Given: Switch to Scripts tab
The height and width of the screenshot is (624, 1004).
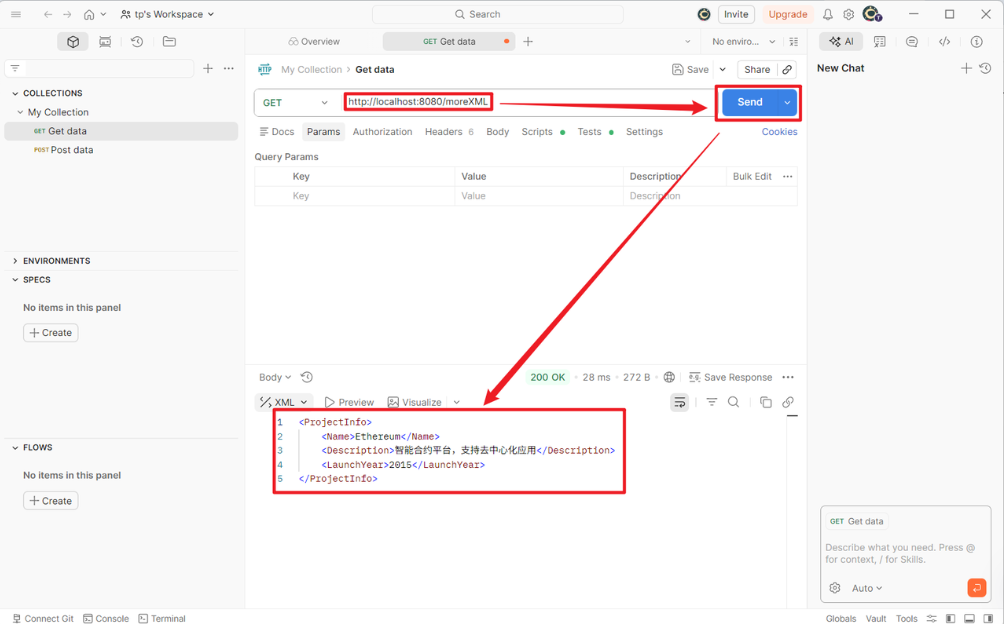Looking at the screenshot, I should point(543,132).
